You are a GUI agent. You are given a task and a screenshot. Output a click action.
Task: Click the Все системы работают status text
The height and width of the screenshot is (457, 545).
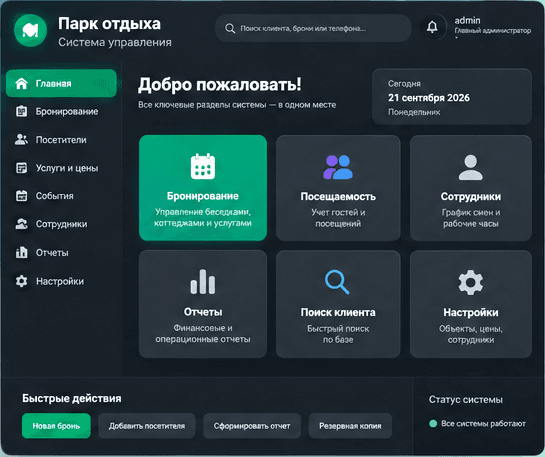click(483, 424)
